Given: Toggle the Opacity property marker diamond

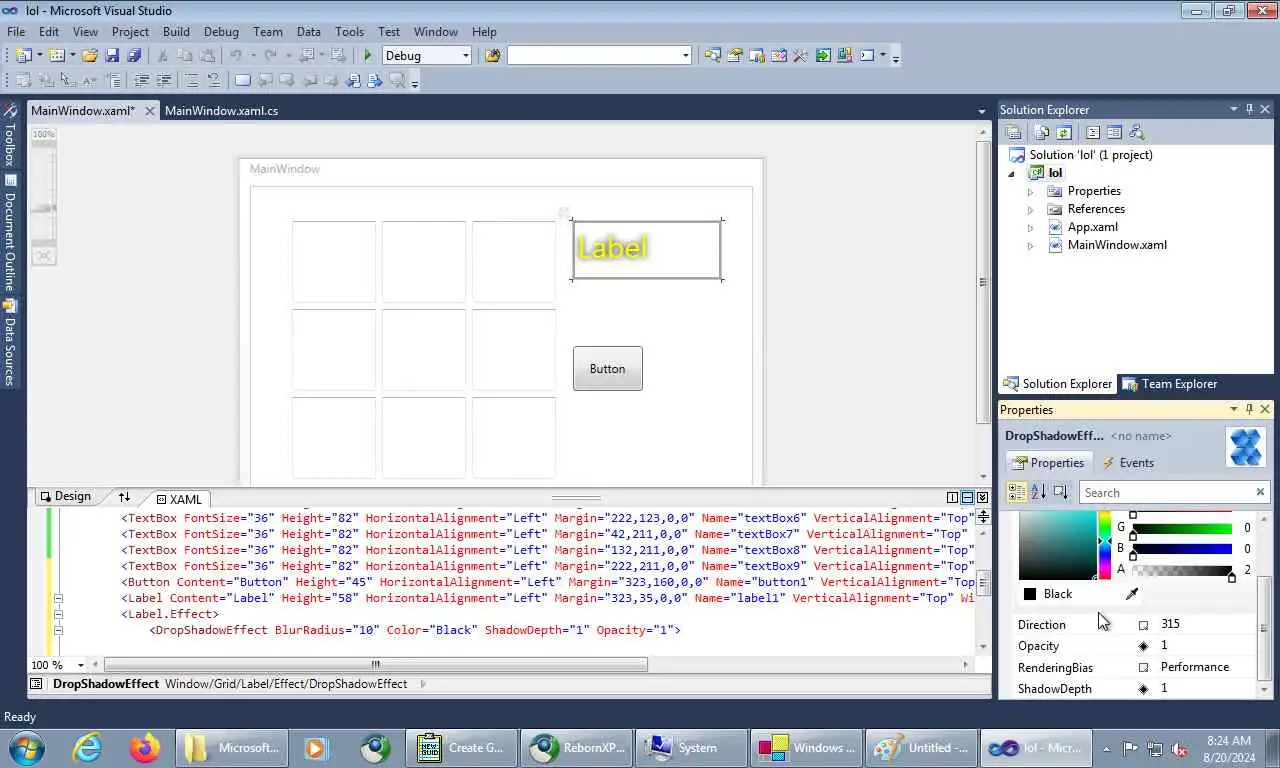Looking at the screenshot, I should tap(1144, 646).
